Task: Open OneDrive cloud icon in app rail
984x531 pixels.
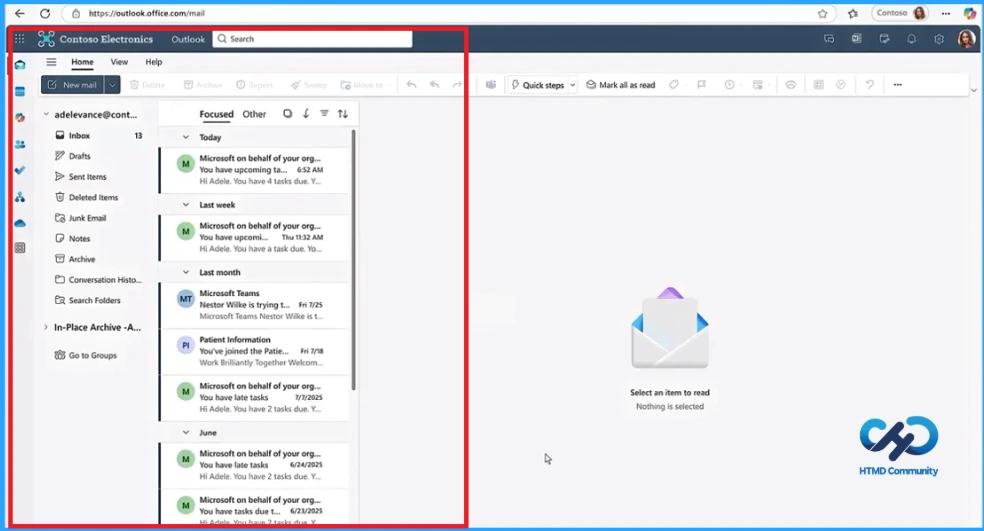Action: click(20, 223)
